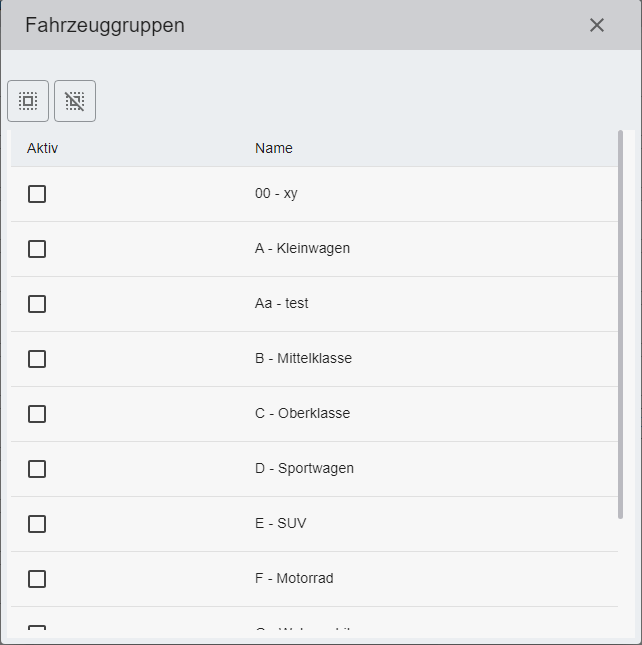Tick the F - Motorrad checkbox
The width and height of the screenshot is (642, 645).
tap(37, 579)
